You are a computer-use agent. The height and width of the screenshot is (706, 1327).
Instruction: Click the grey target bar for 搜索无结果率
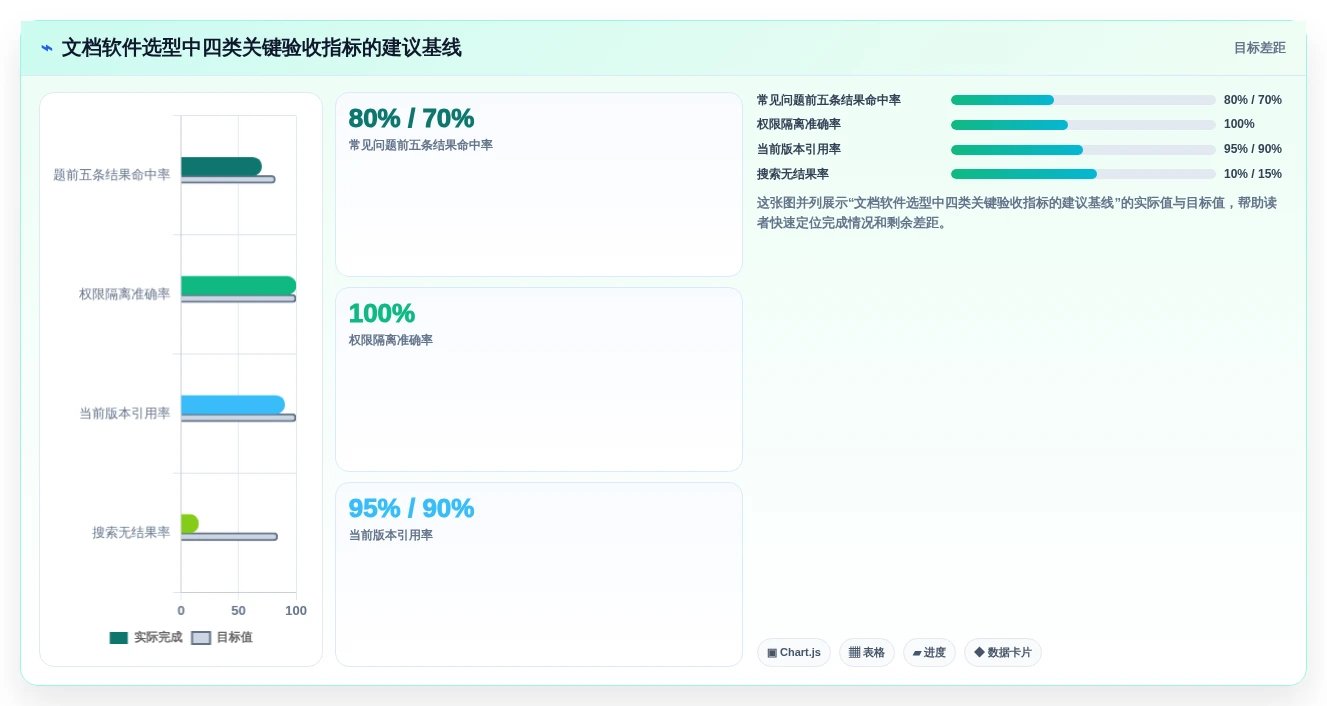pos(229,537)
